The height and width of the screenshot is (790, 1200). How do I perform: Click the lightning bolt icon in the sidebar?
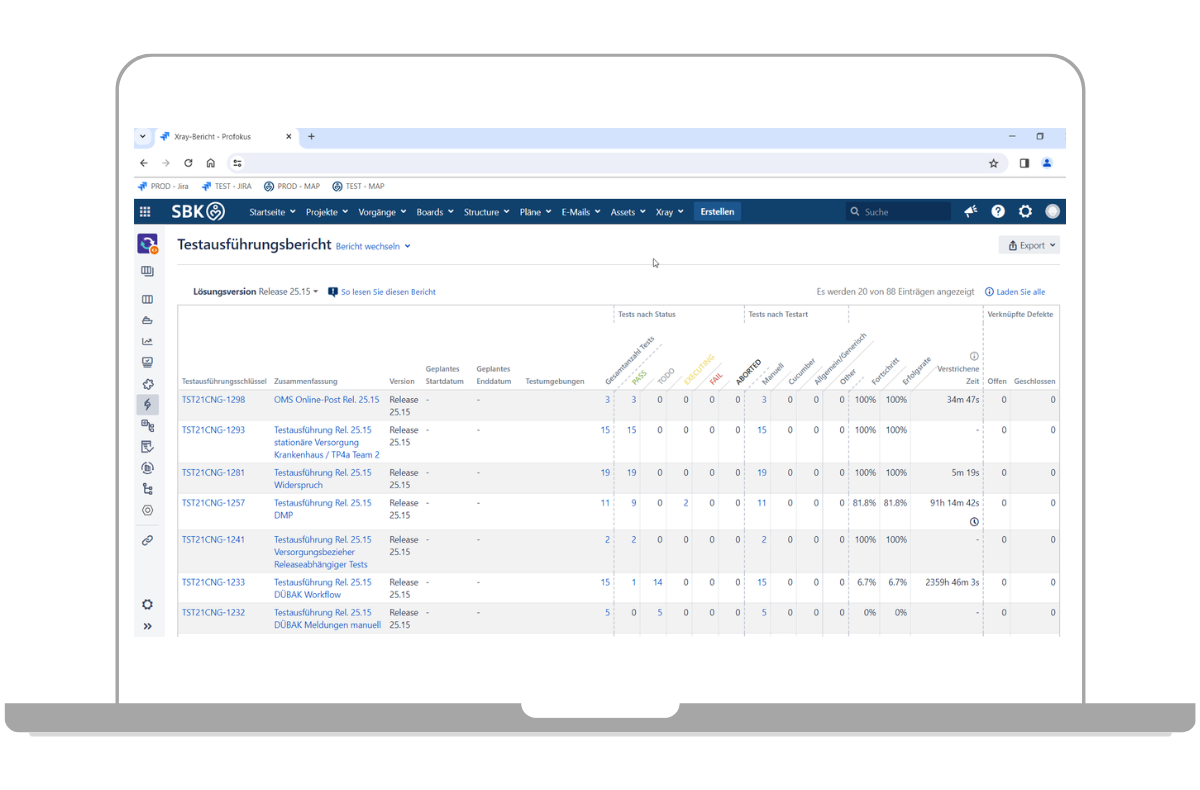tap(148, 405)
